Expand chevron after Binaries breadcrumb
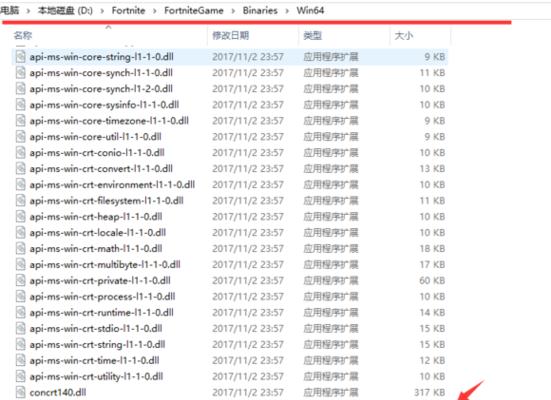Image resolution: width=551 pixels, height=400 pixels. (x=287, y=11)
